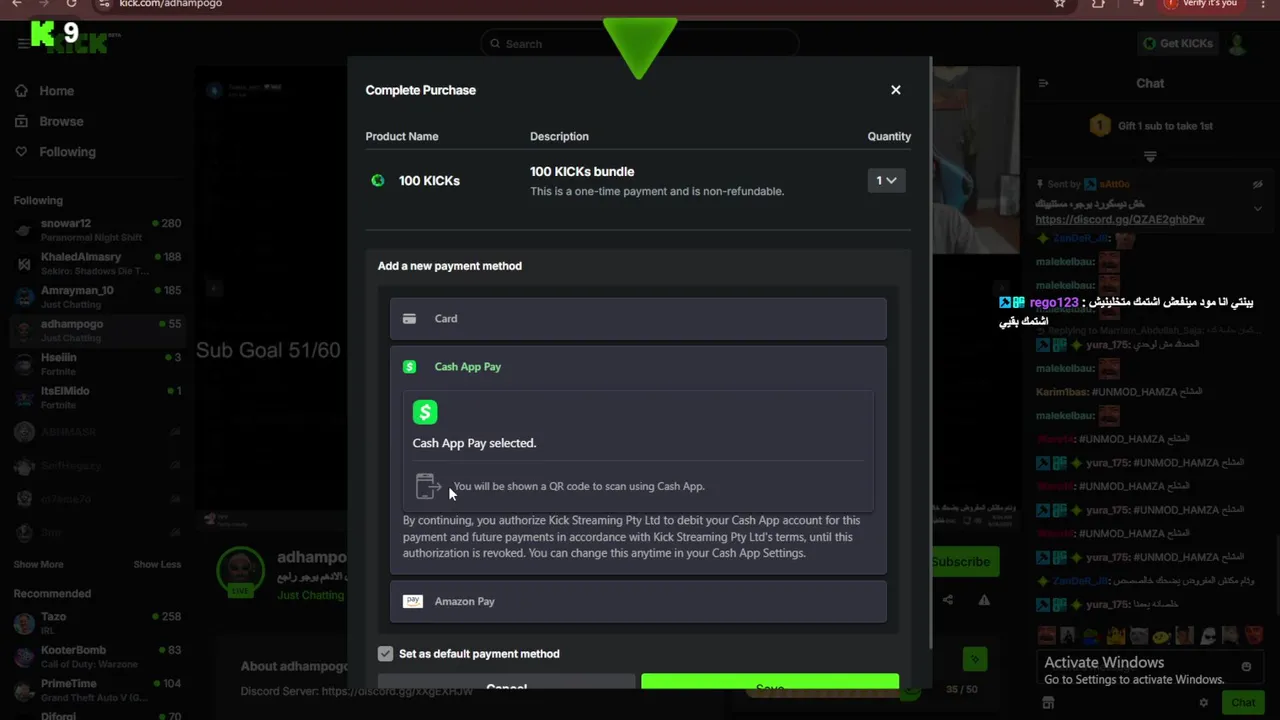Click the large green Cash App dollar icon
This screenshot has width=1280, height=720.
pyautogui.click(x=425, y=412)
